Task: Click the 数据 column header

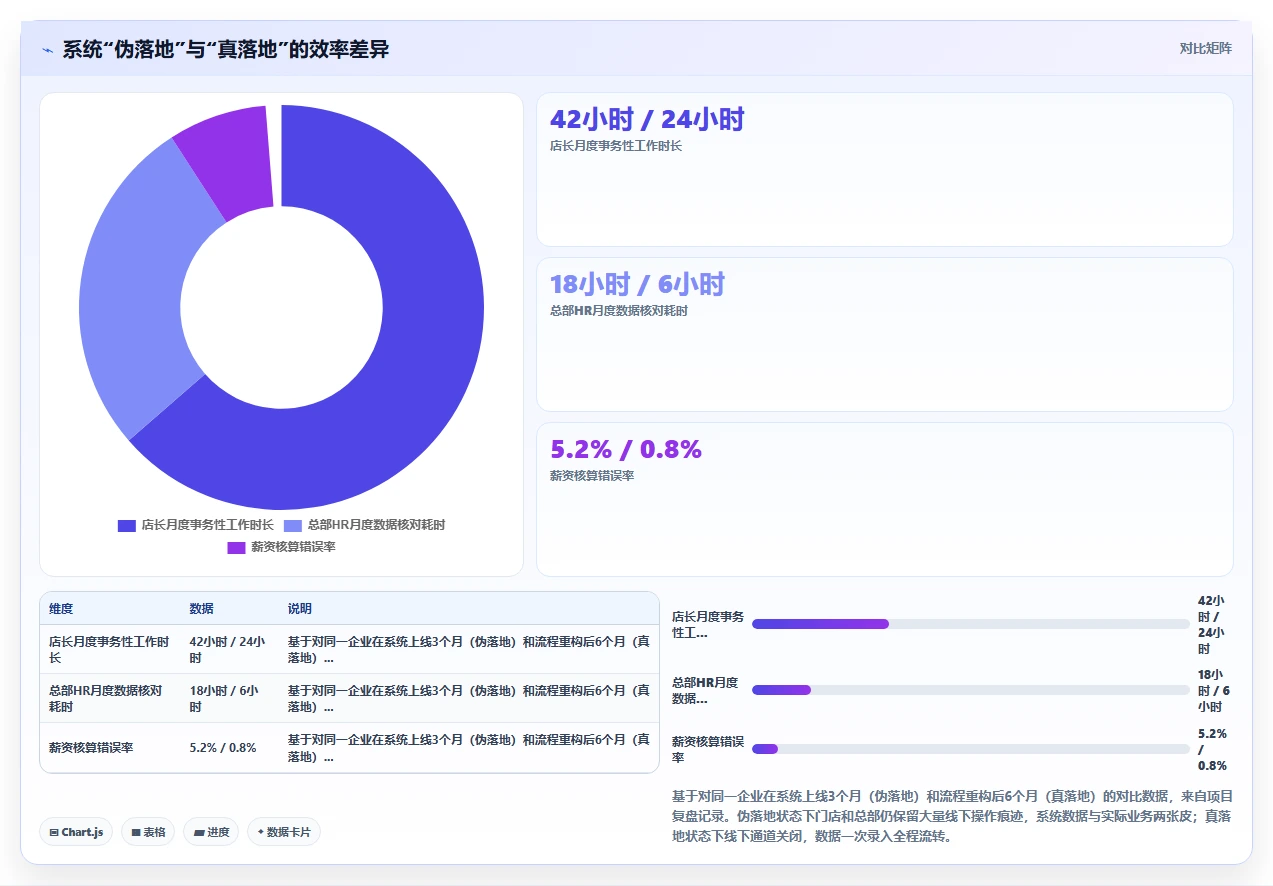Action: pyautogui.click(x=201, y=609)
